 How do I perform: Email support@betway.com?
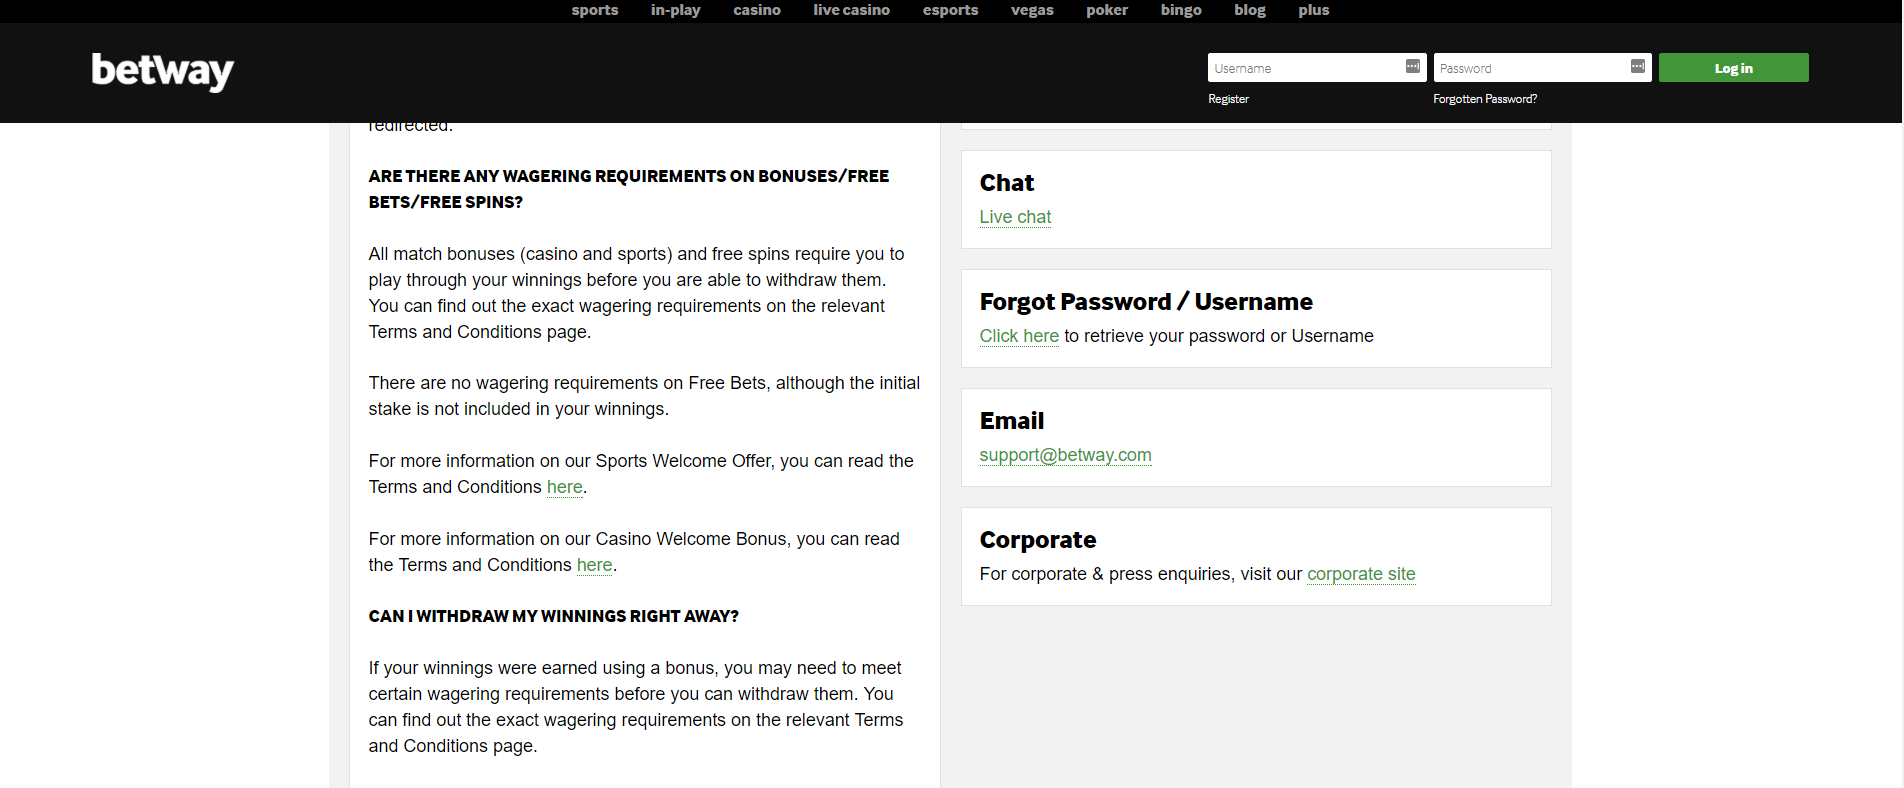pyautogui.click(x=1065, y=455)
